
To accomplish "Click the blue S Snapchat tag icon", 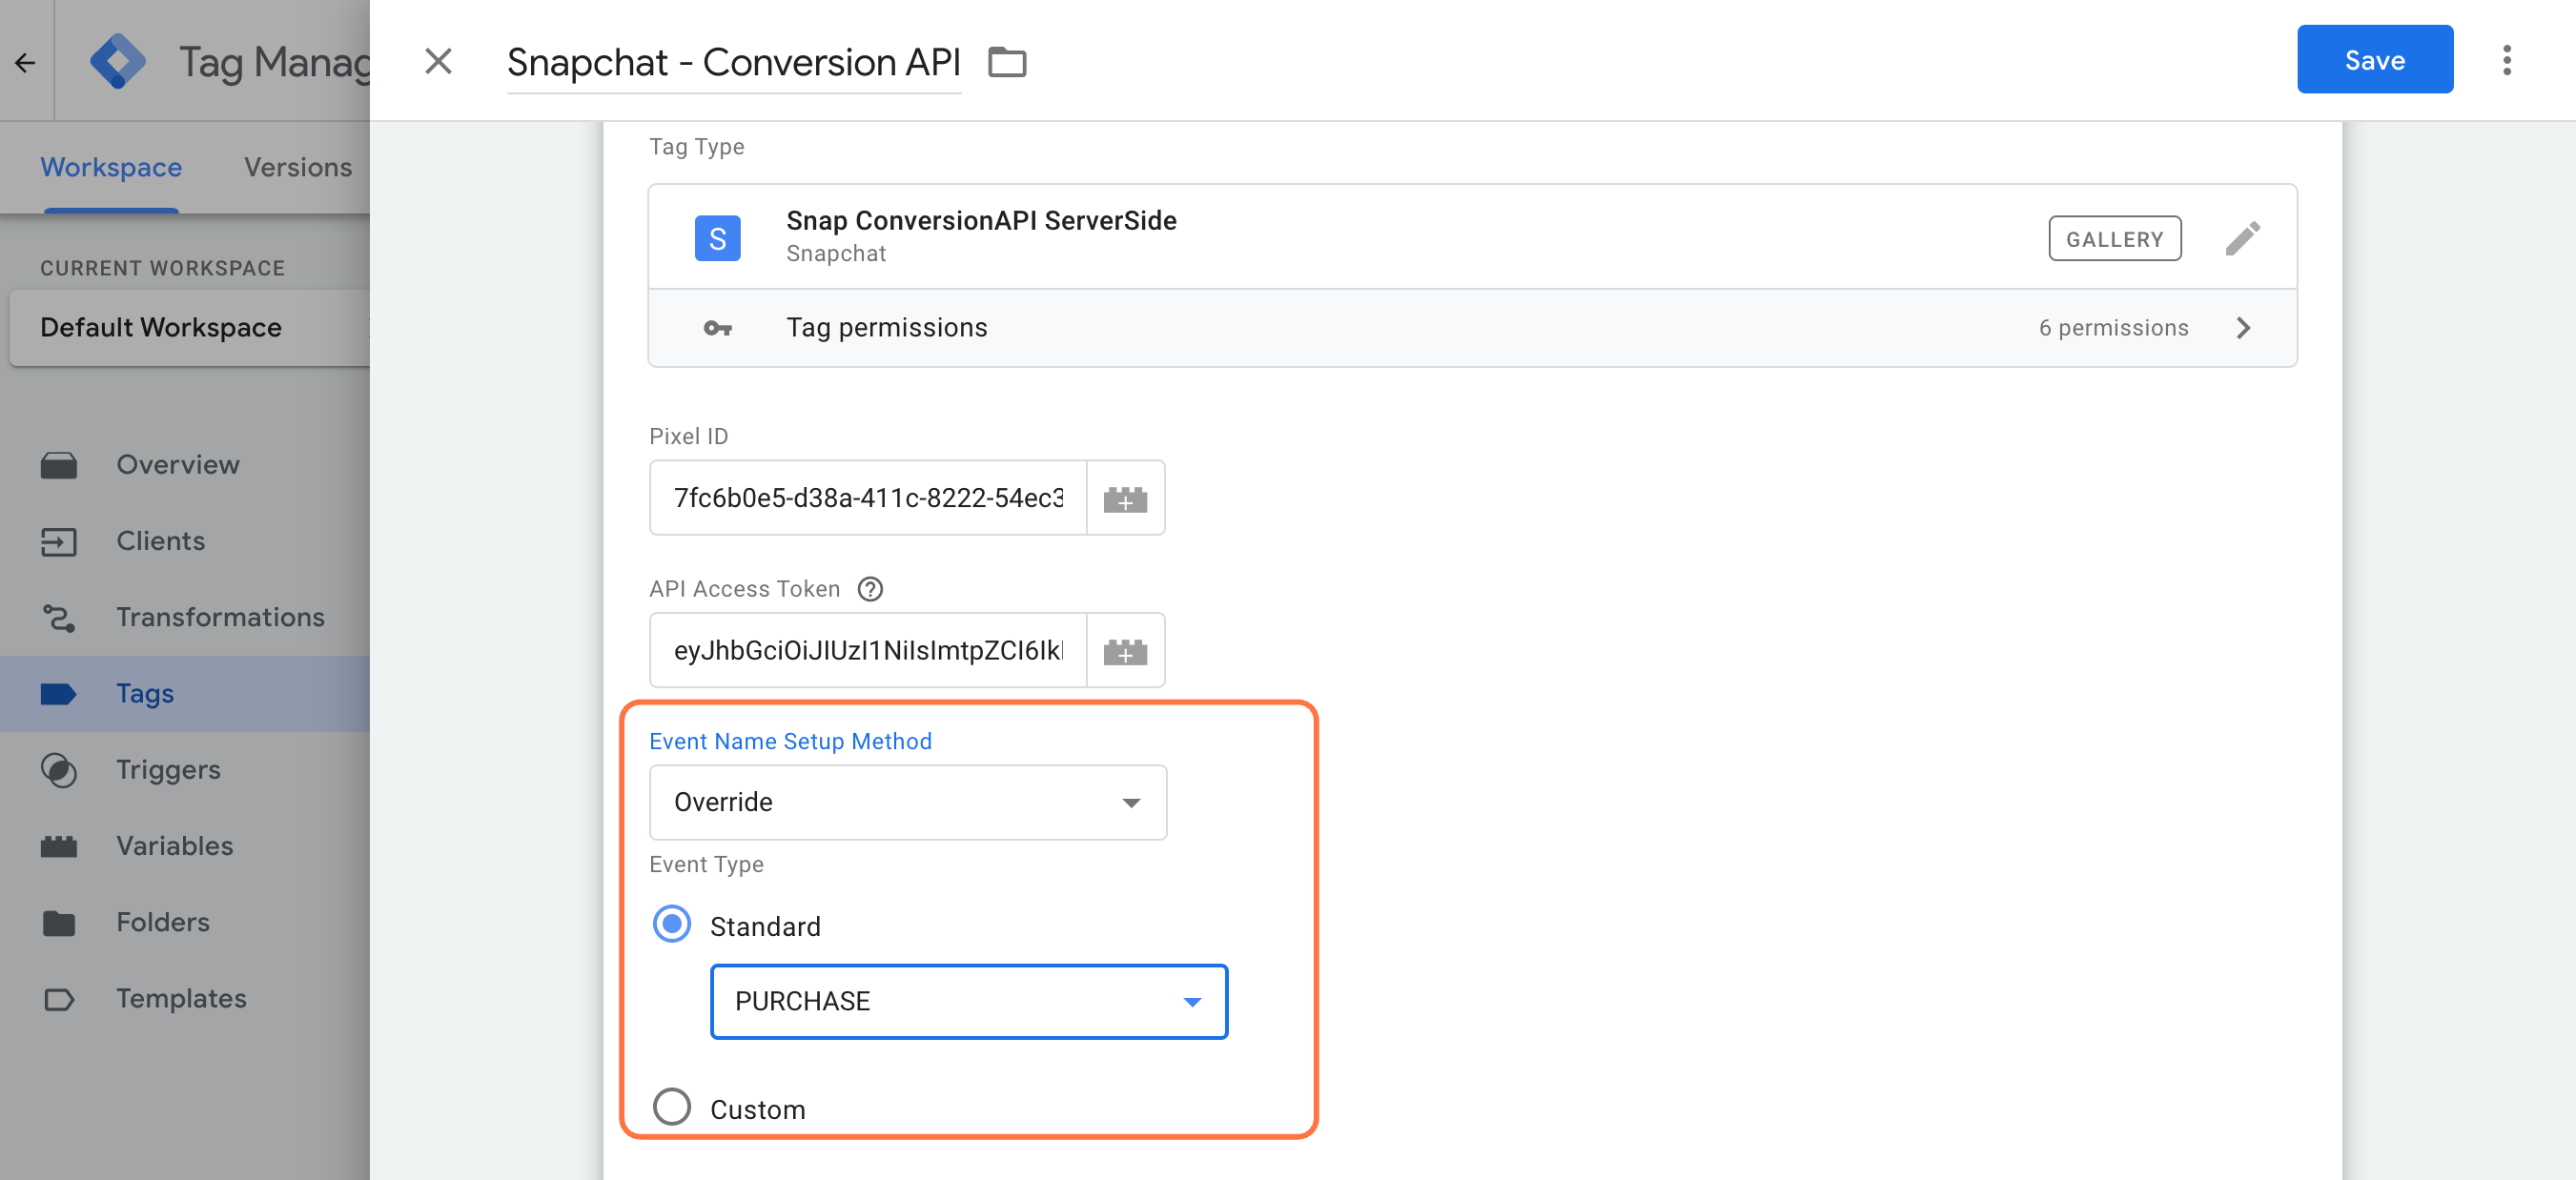I will point(717,238).
